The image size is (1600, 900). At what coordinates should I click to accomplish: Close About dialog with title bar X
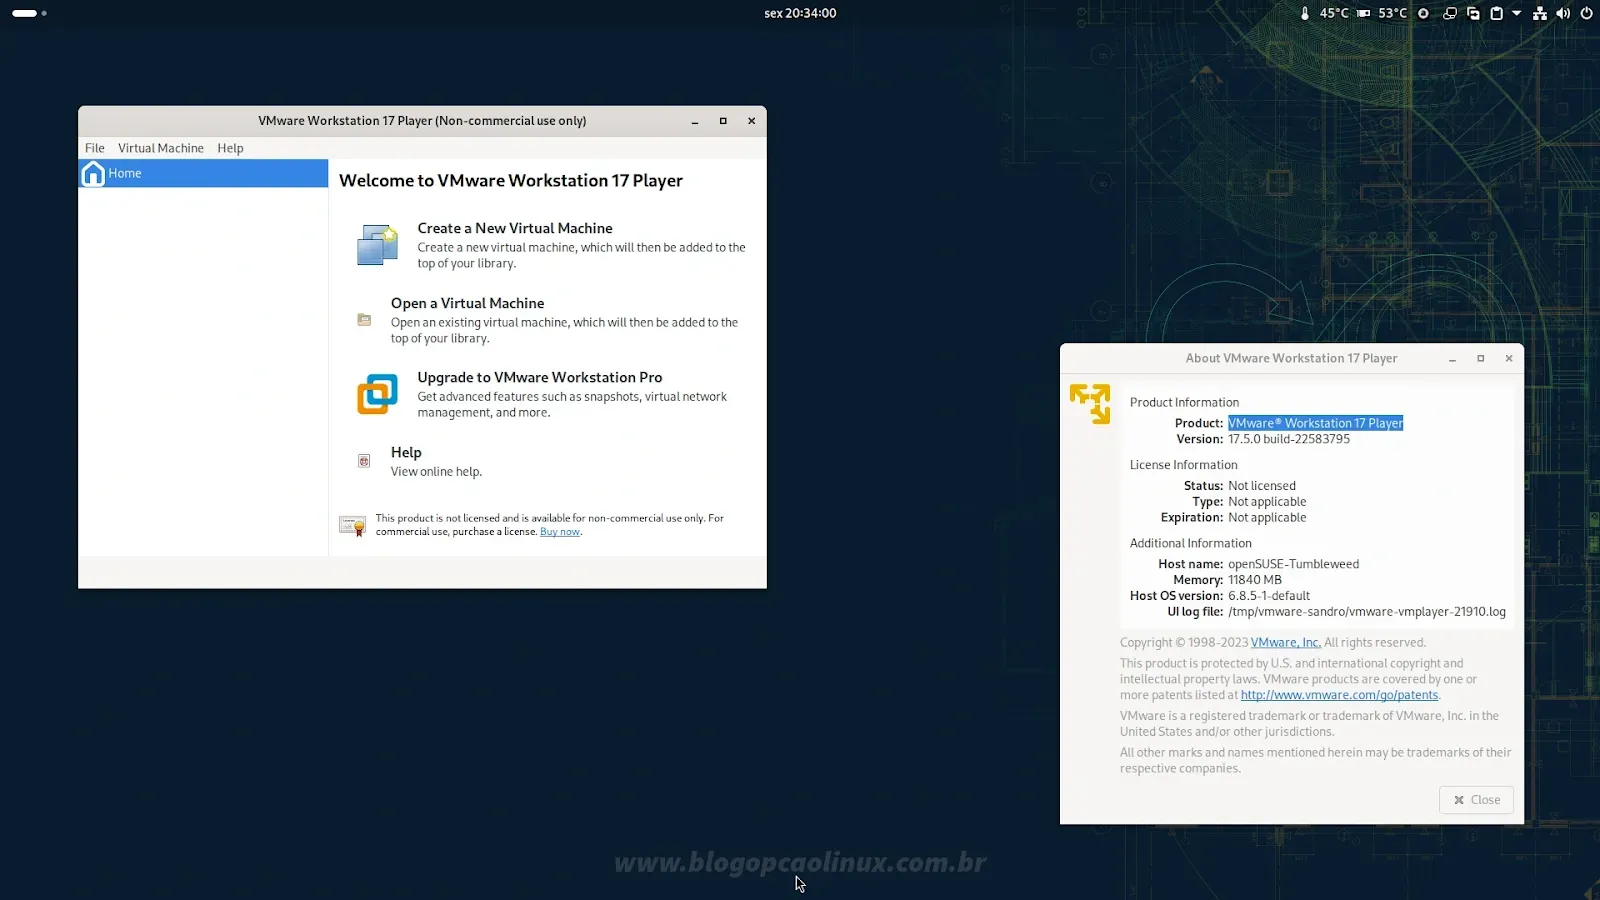[x=1509, y=358]
